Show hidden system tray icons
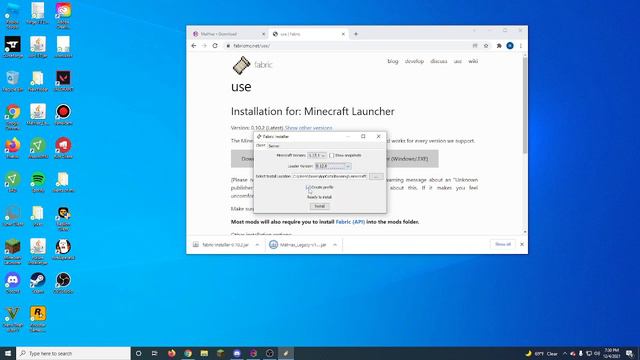Image resolution: width=640 pixels, height=360 pixels. click(565, 353)
